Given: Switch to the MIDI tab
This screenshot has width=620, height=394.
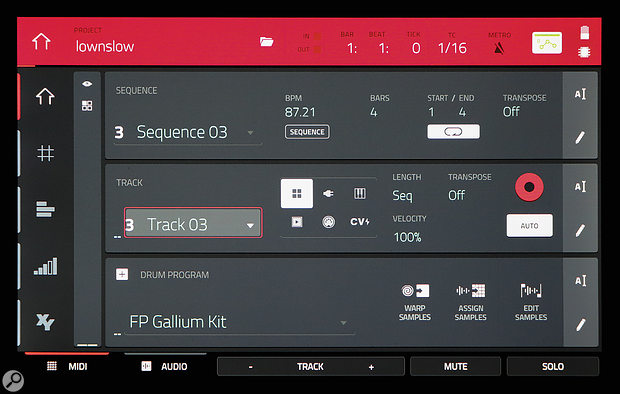Looking at the screenshot, I should tap(67, 366).
